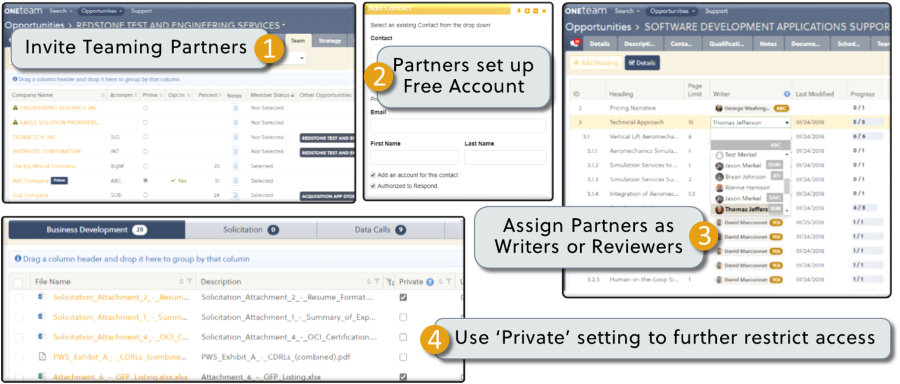Uncheck Private for Solicitation_Attachment_2 file

tap(403, 297)
